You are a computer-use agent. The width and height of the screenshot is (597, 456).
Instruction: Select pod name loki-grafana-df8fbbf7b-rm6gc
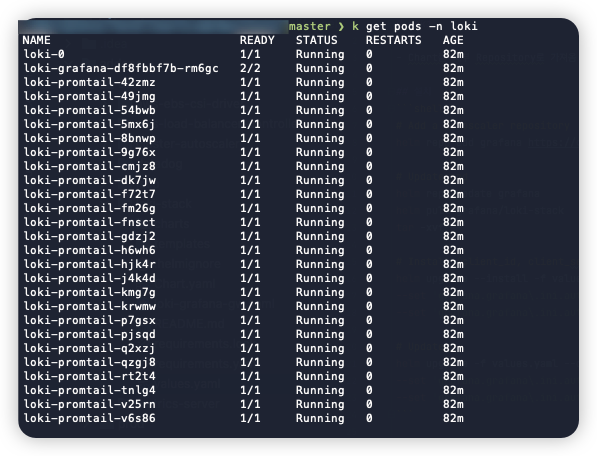point(121,69)
